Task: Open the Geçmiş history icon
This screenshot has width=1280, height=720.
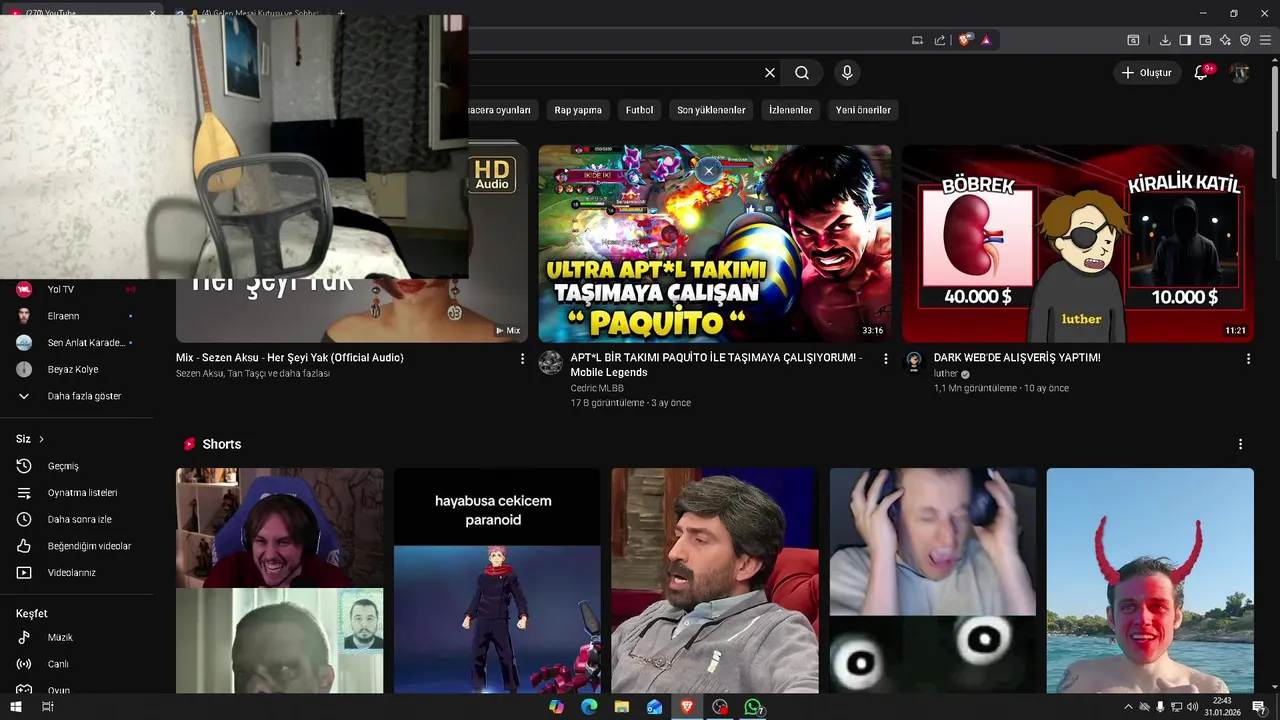Action: point(24,466)
